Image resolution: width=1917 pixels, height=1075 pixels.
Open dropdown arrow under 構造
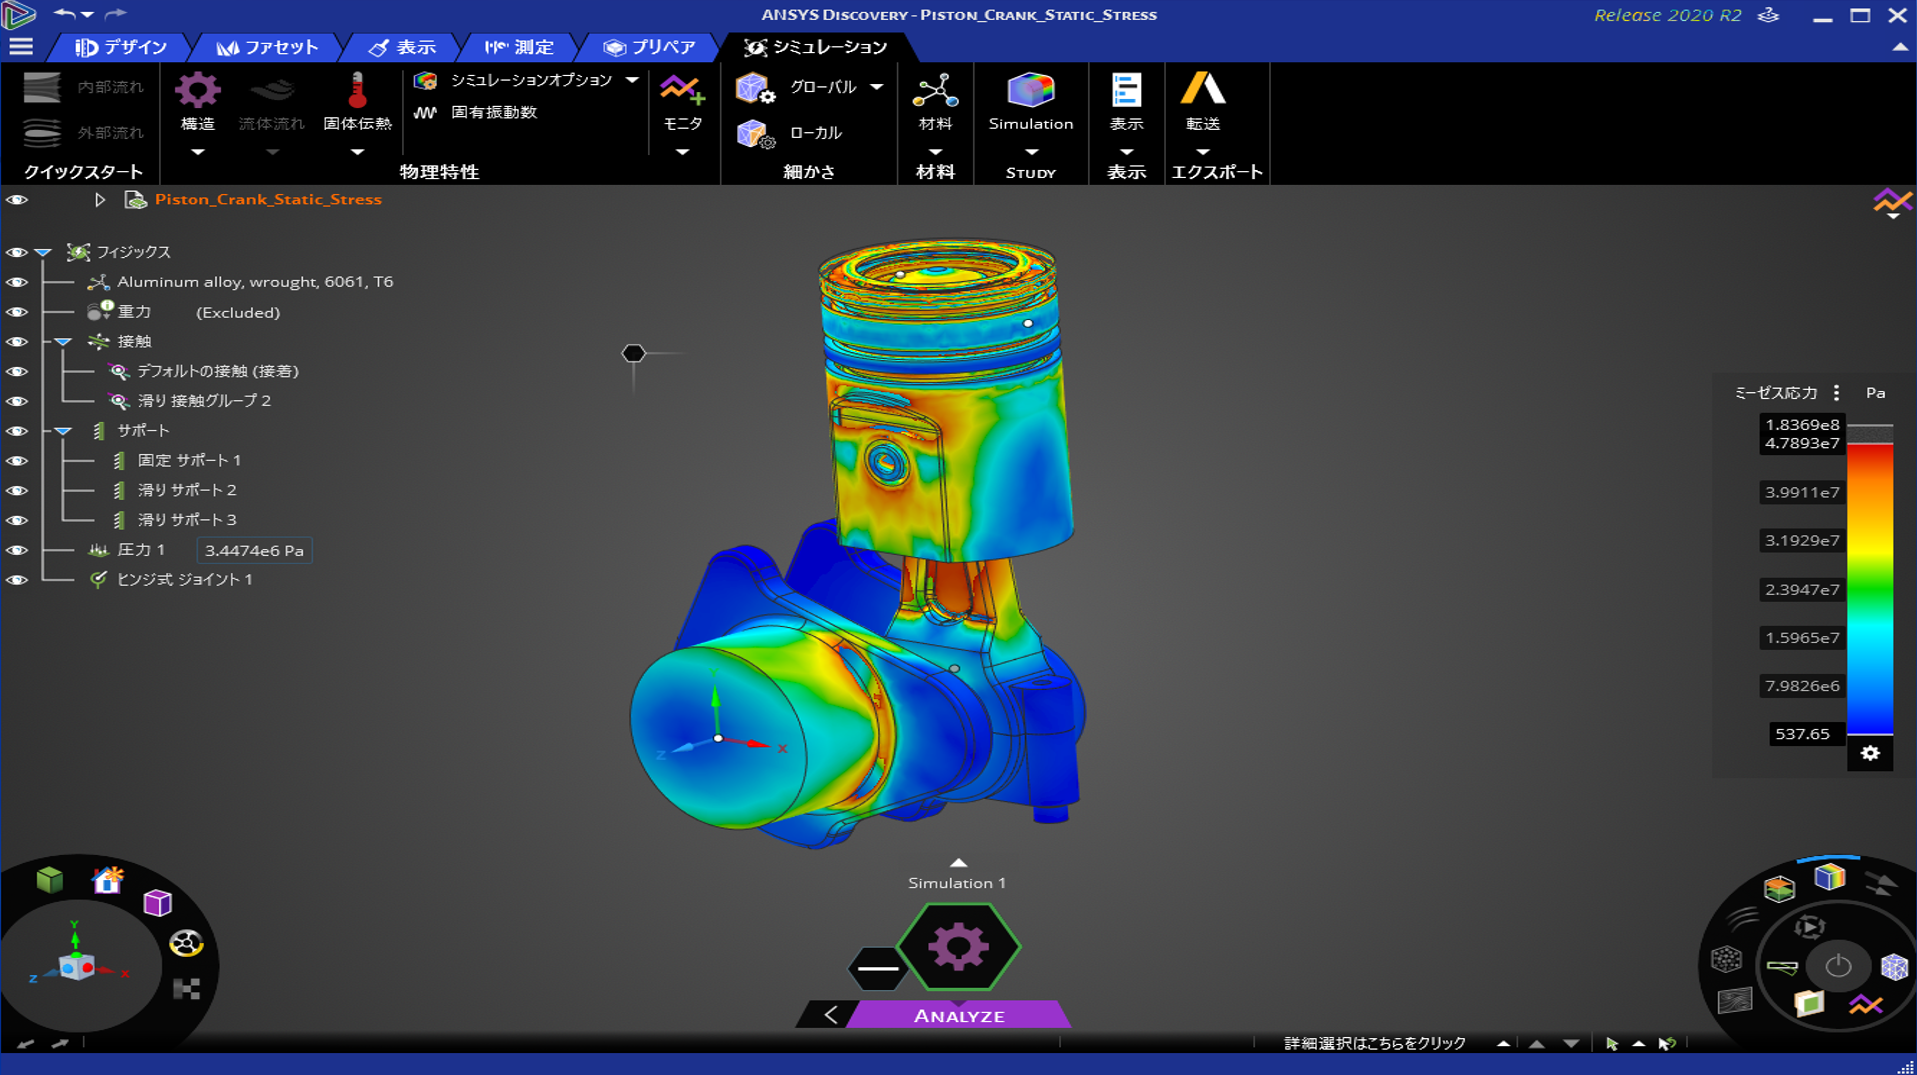coord(197,153)
